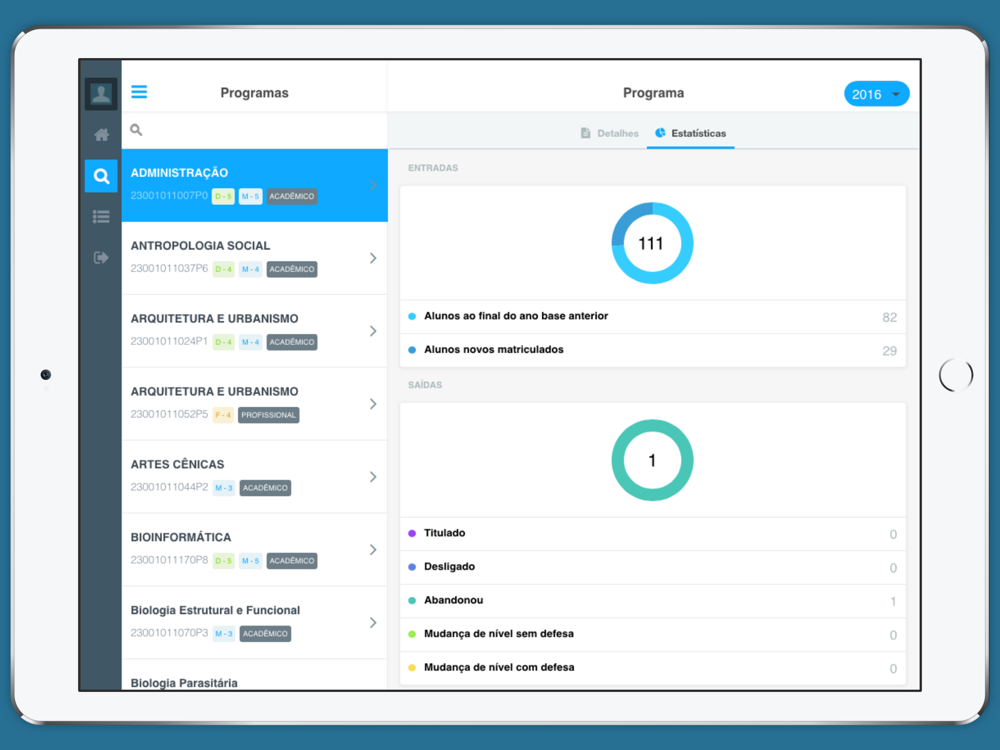Switch to the Detalhes tab
This screenshot has height=750, width=1000.
(609, 133)
